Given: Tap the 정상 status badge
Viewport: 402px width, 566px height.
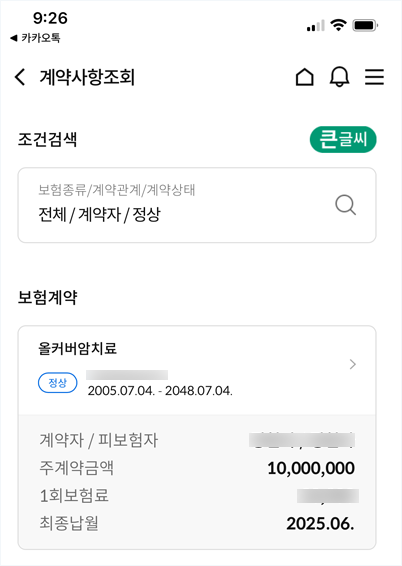Looking at the screenshot, I should (x=58, y=383).
